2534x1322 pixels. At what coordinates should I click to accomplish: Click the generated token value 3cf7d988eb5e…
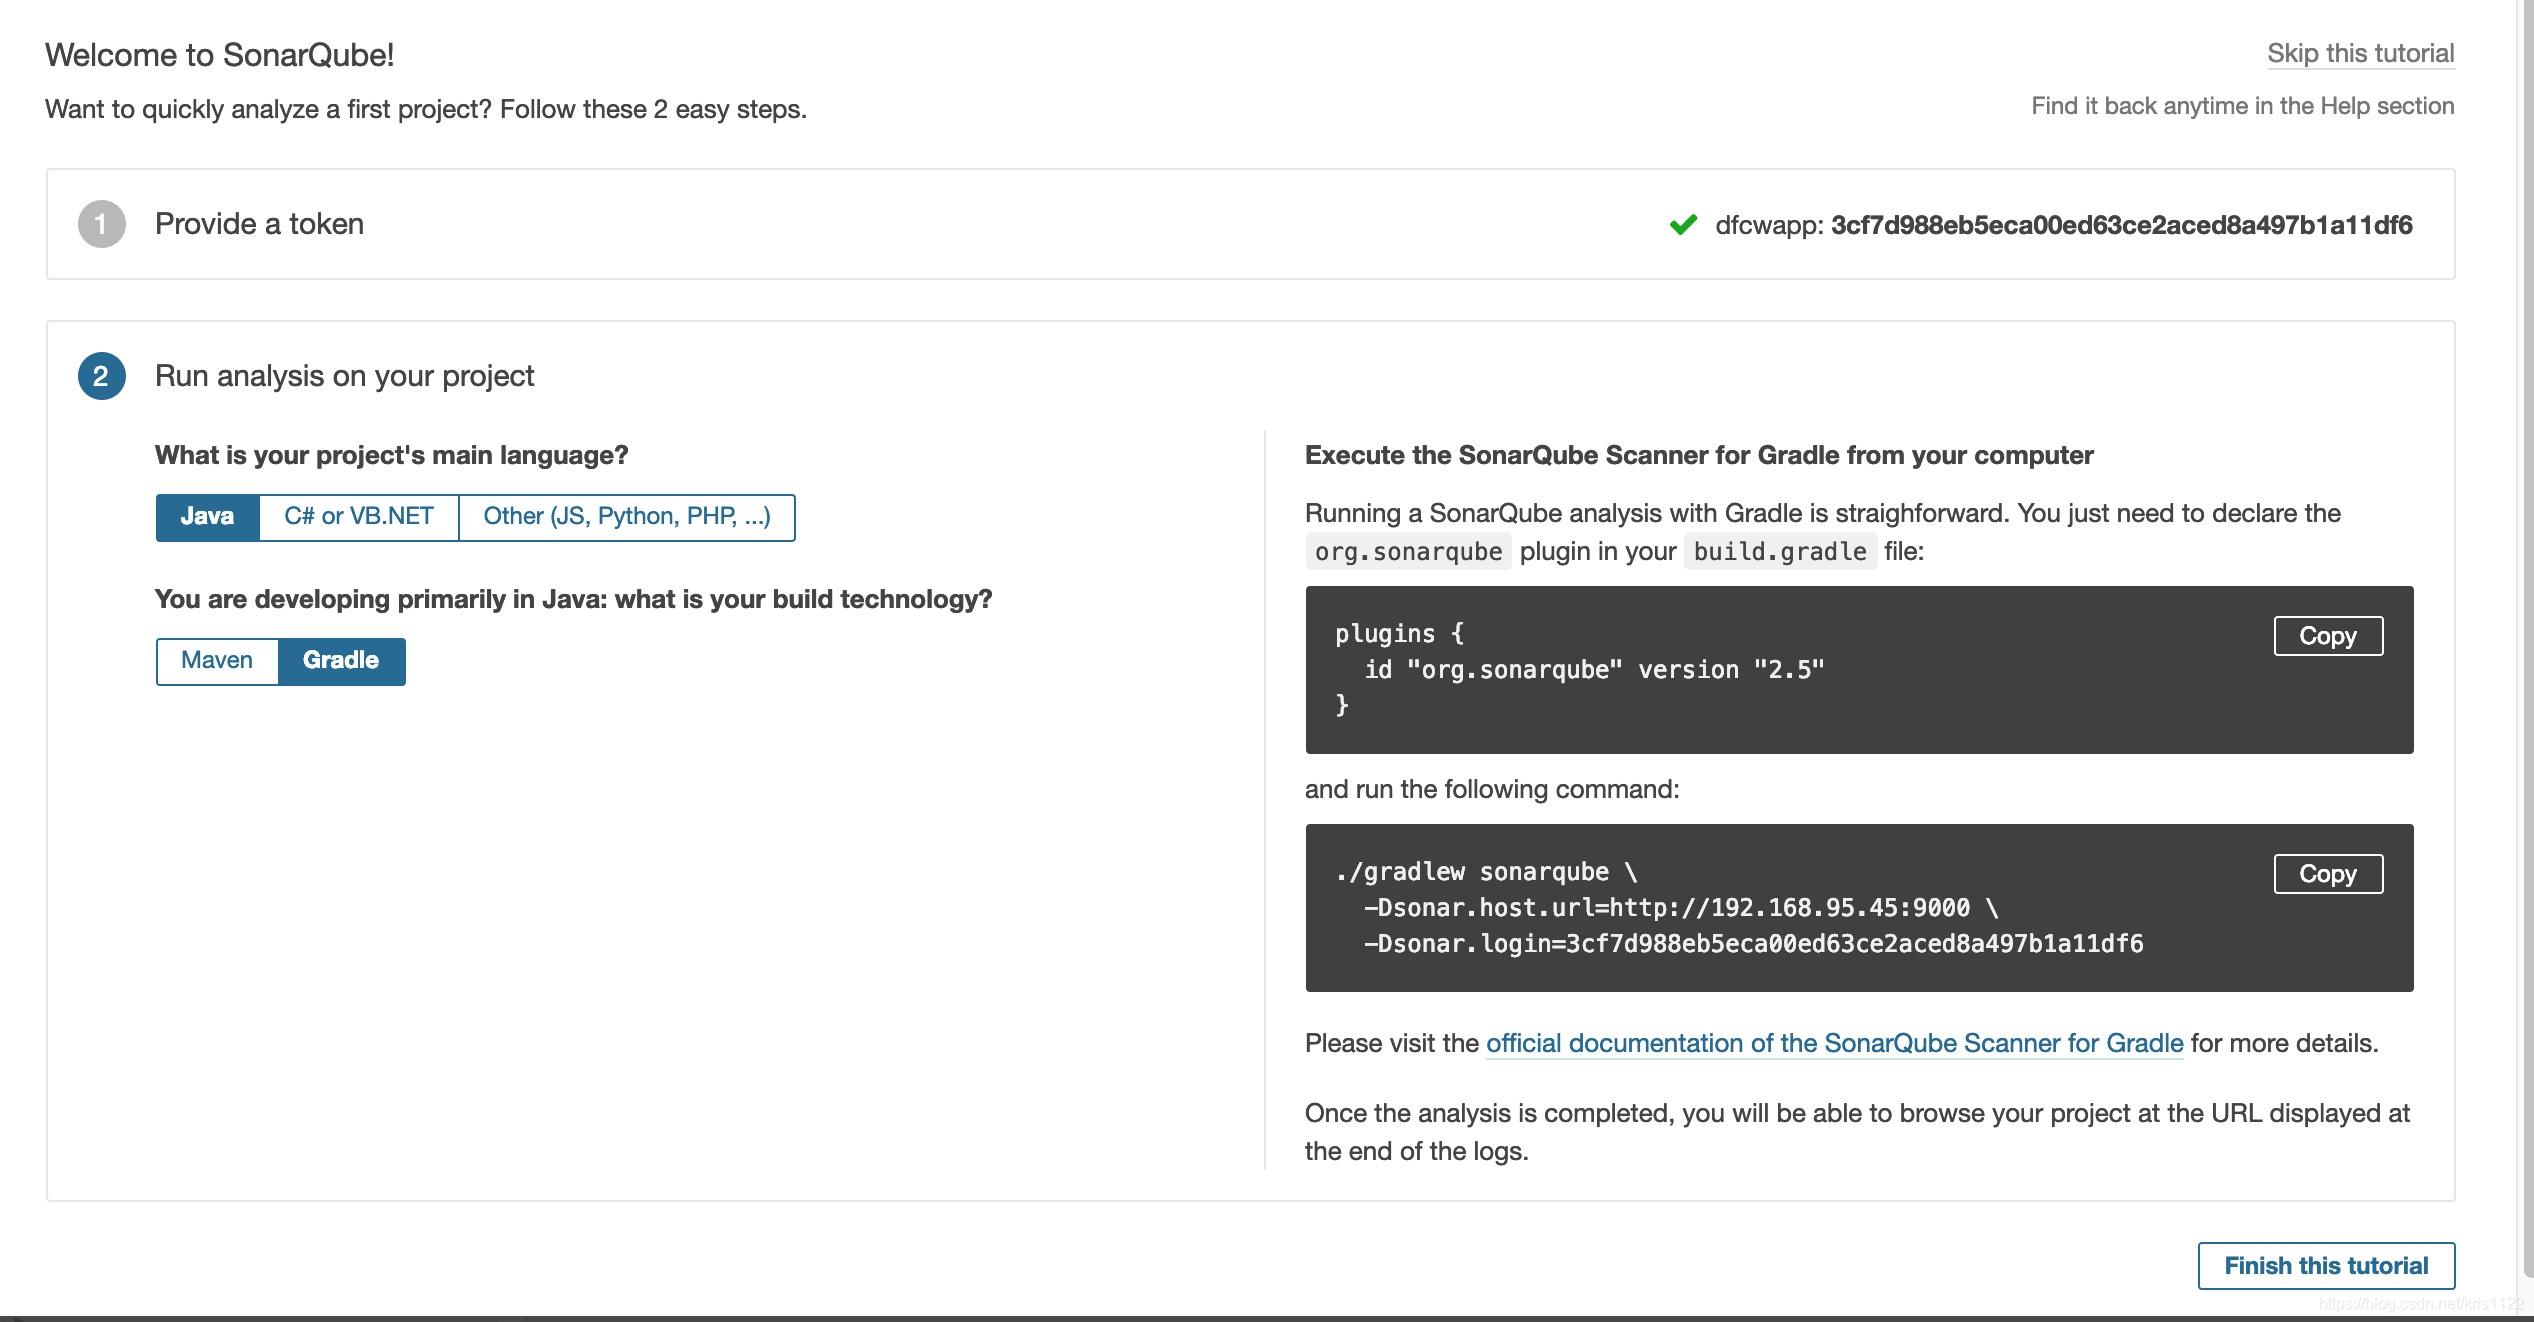click(x=2121, y=225)
